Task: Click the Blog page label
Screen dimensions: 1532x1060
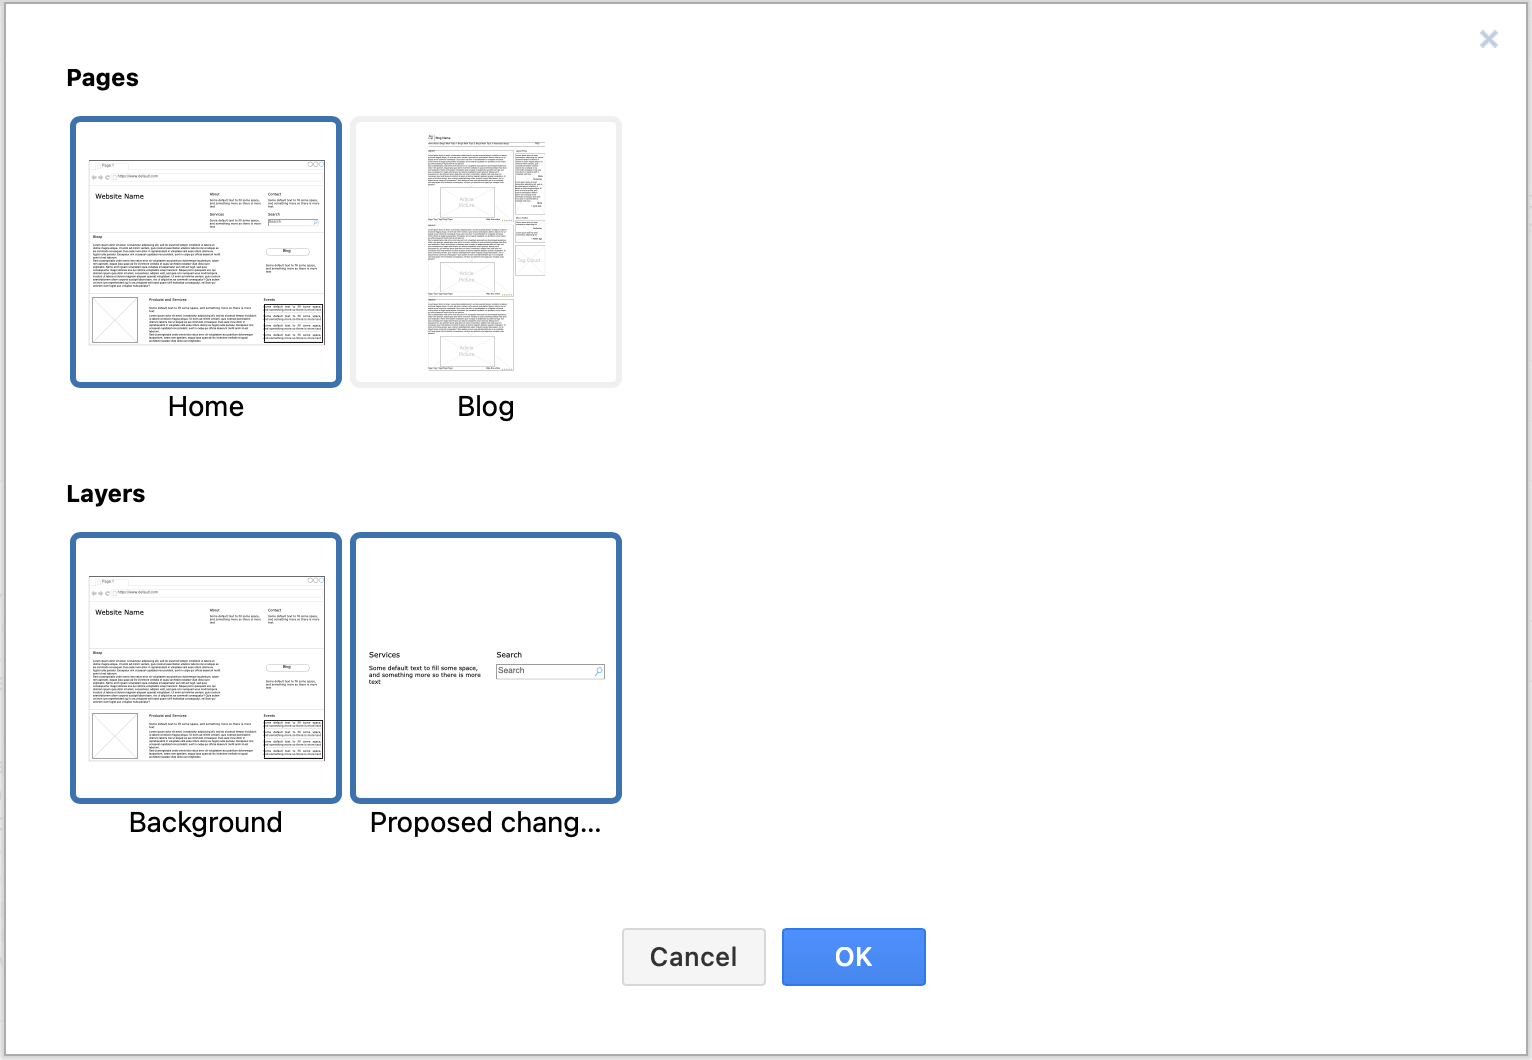Action: (485, 406)
